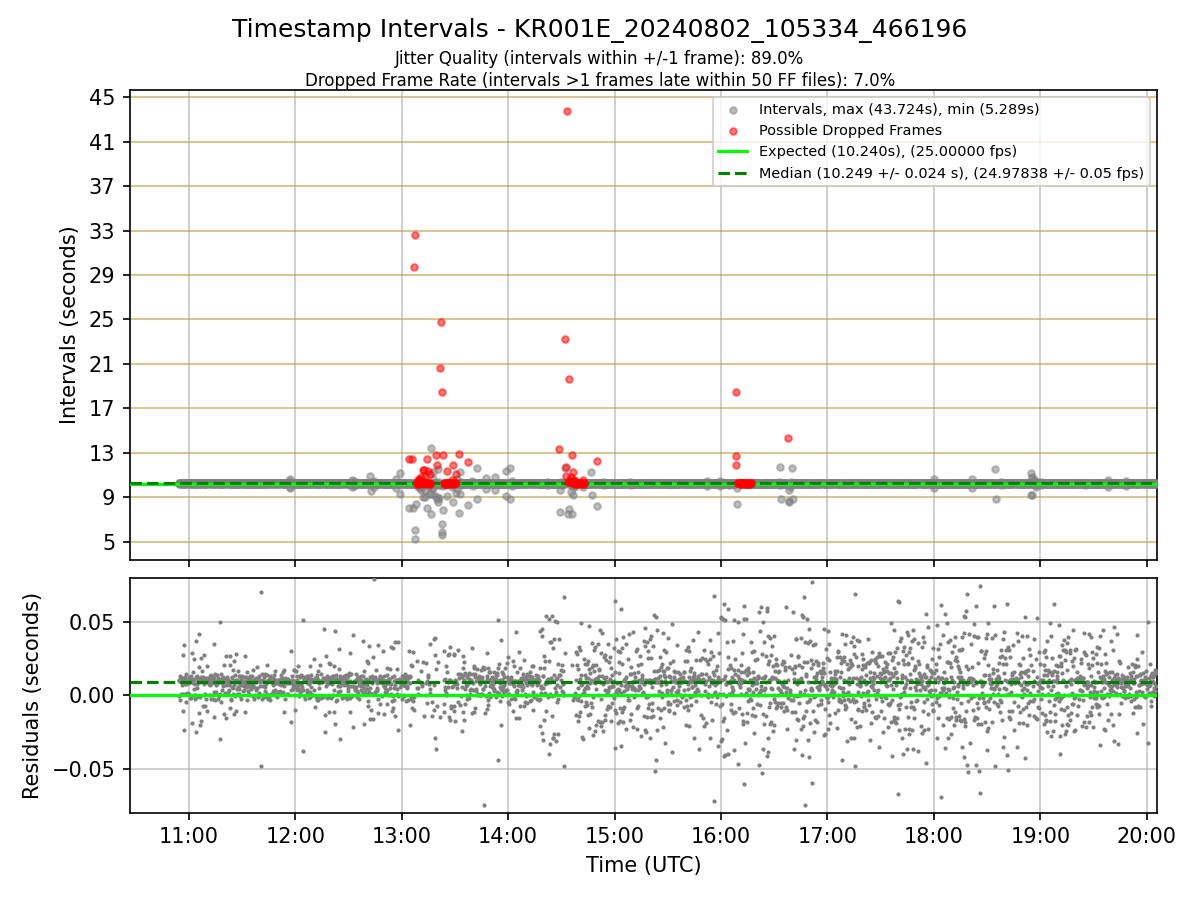Click the 15:00 tick label

(614, 834)
